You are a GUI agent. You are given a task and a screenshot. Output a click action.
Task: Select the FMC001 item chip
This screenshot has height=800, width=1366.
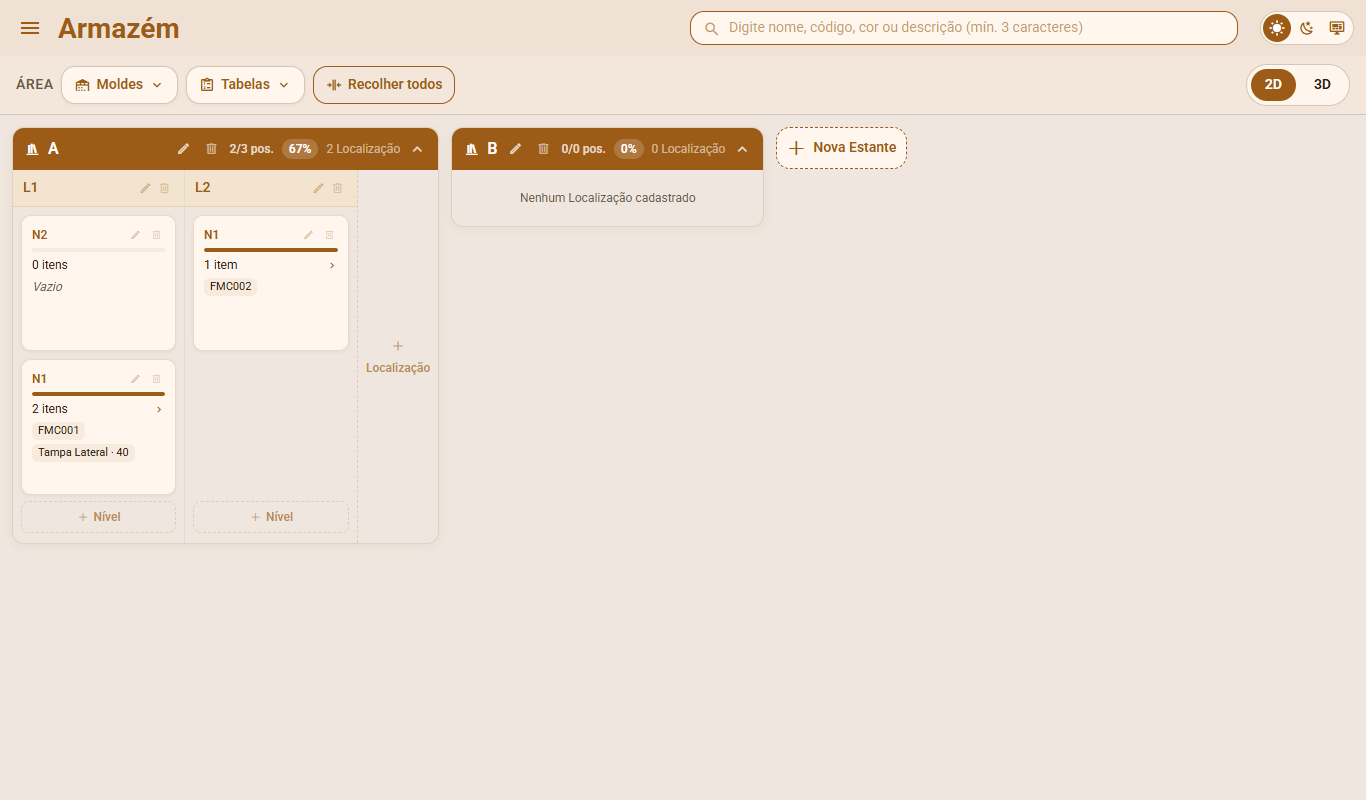[59, 431]
